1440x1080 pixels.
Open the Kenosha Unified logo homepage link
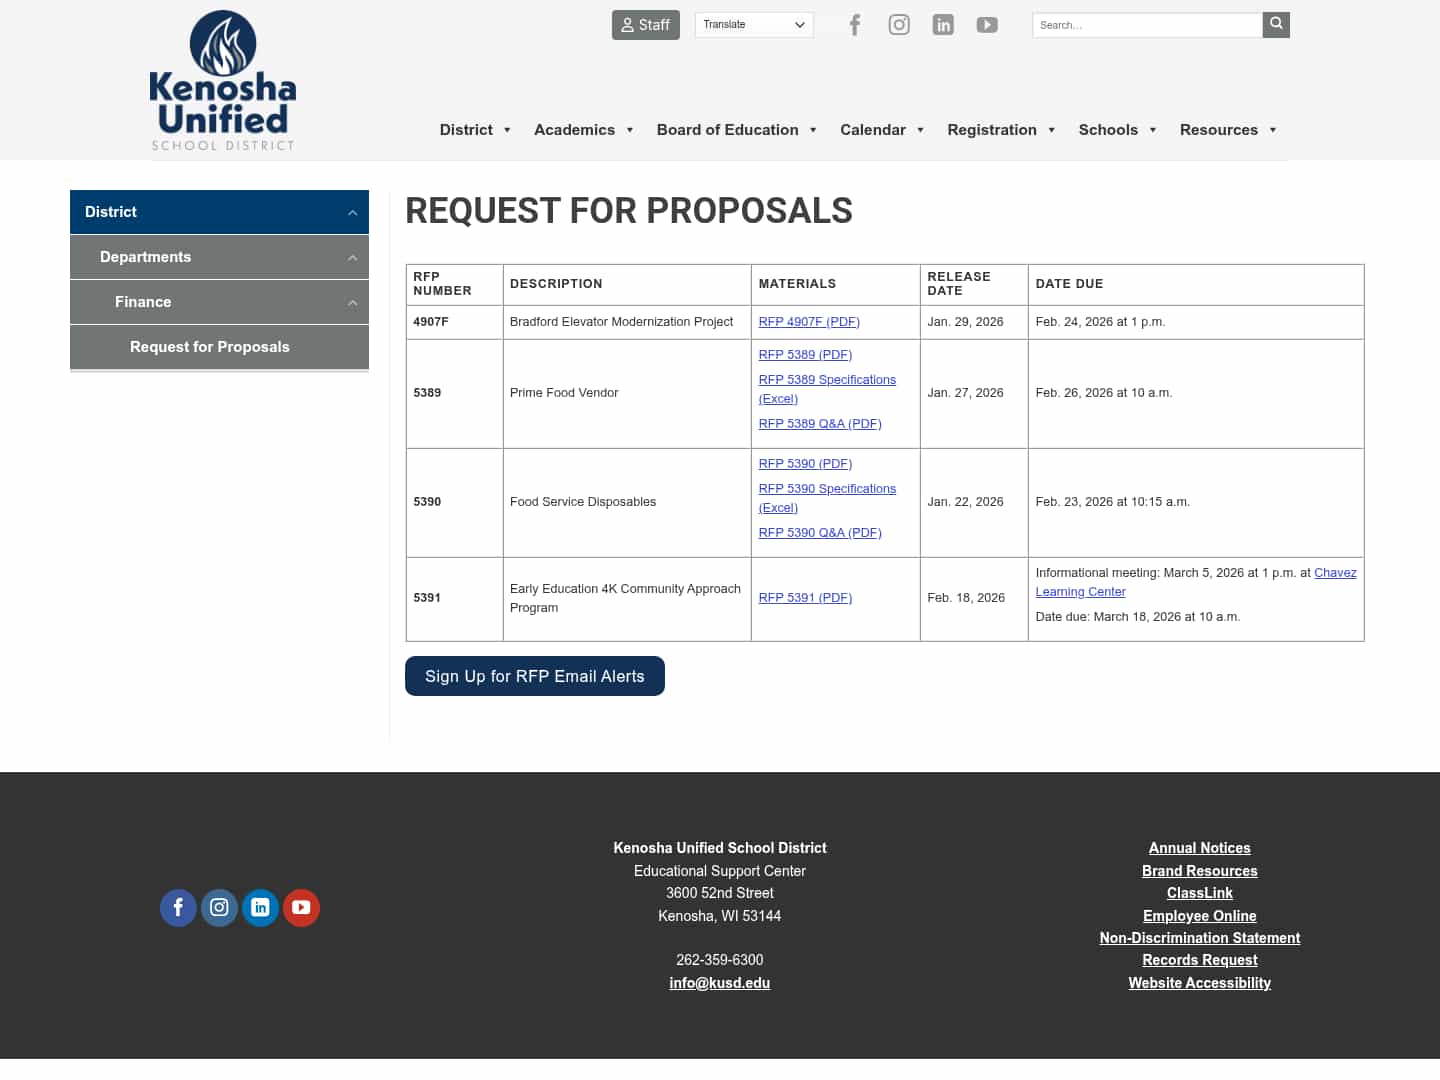point(223,80)
